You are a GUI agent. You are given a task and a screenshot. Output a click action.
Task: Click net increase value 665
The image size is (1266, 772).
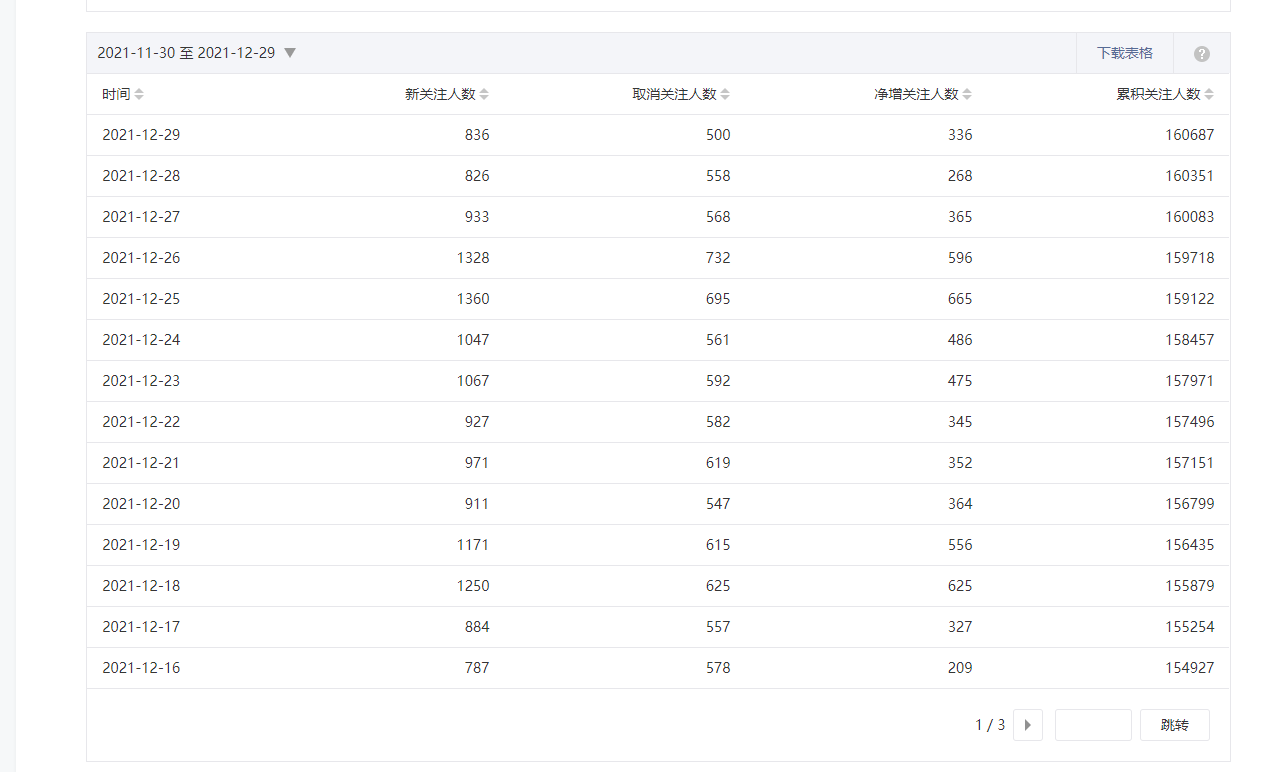click(960, 299)
